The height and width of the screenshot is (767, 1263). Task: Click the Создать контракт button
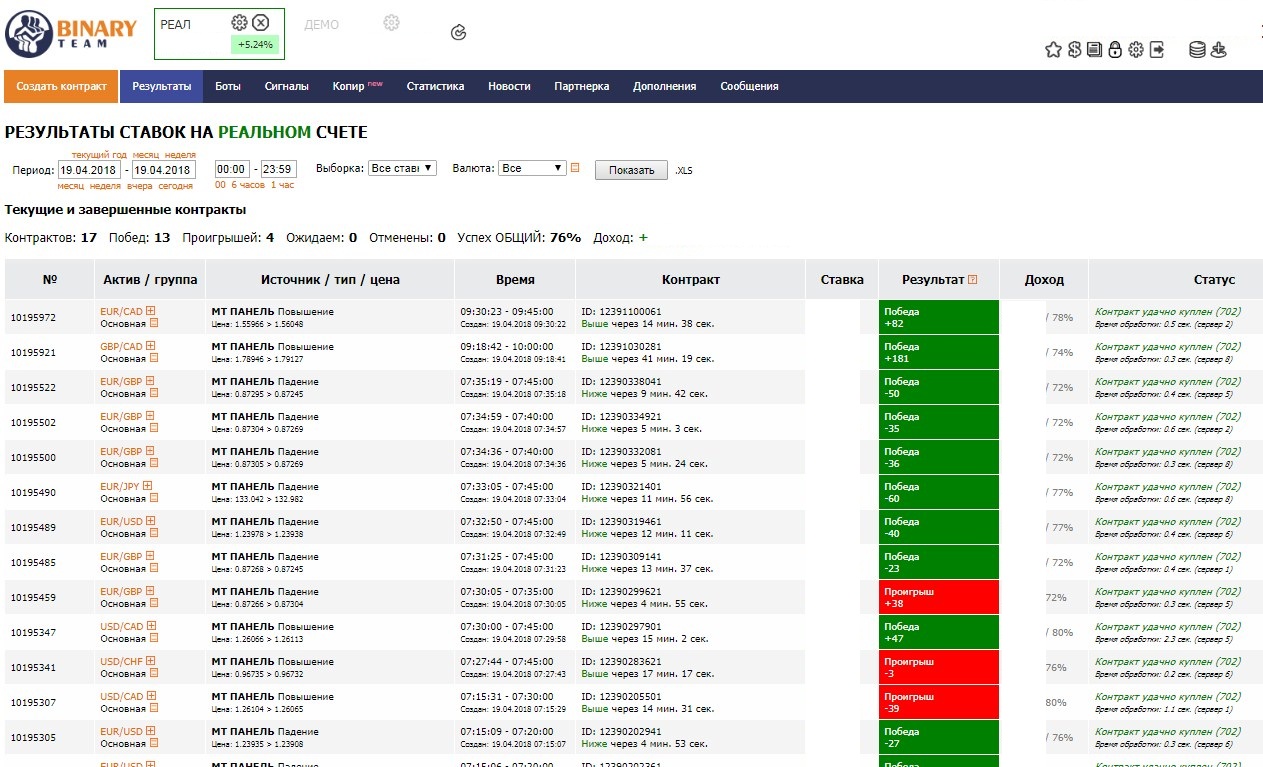coord(61,87)
